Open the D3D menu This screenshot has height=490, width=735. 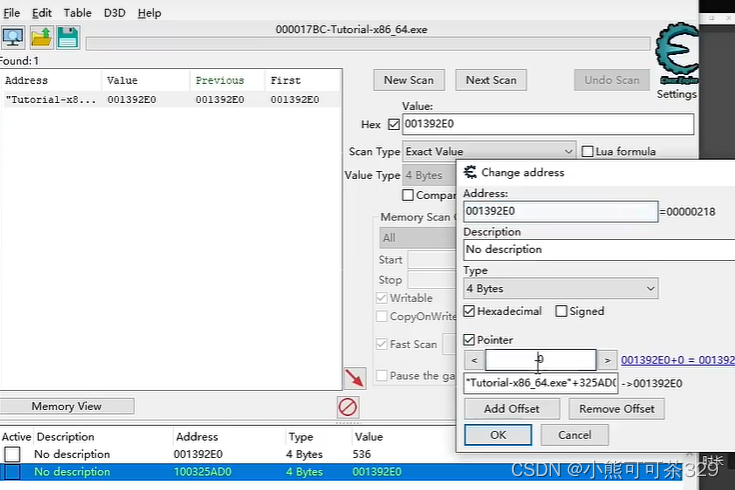tap(114, 13)
